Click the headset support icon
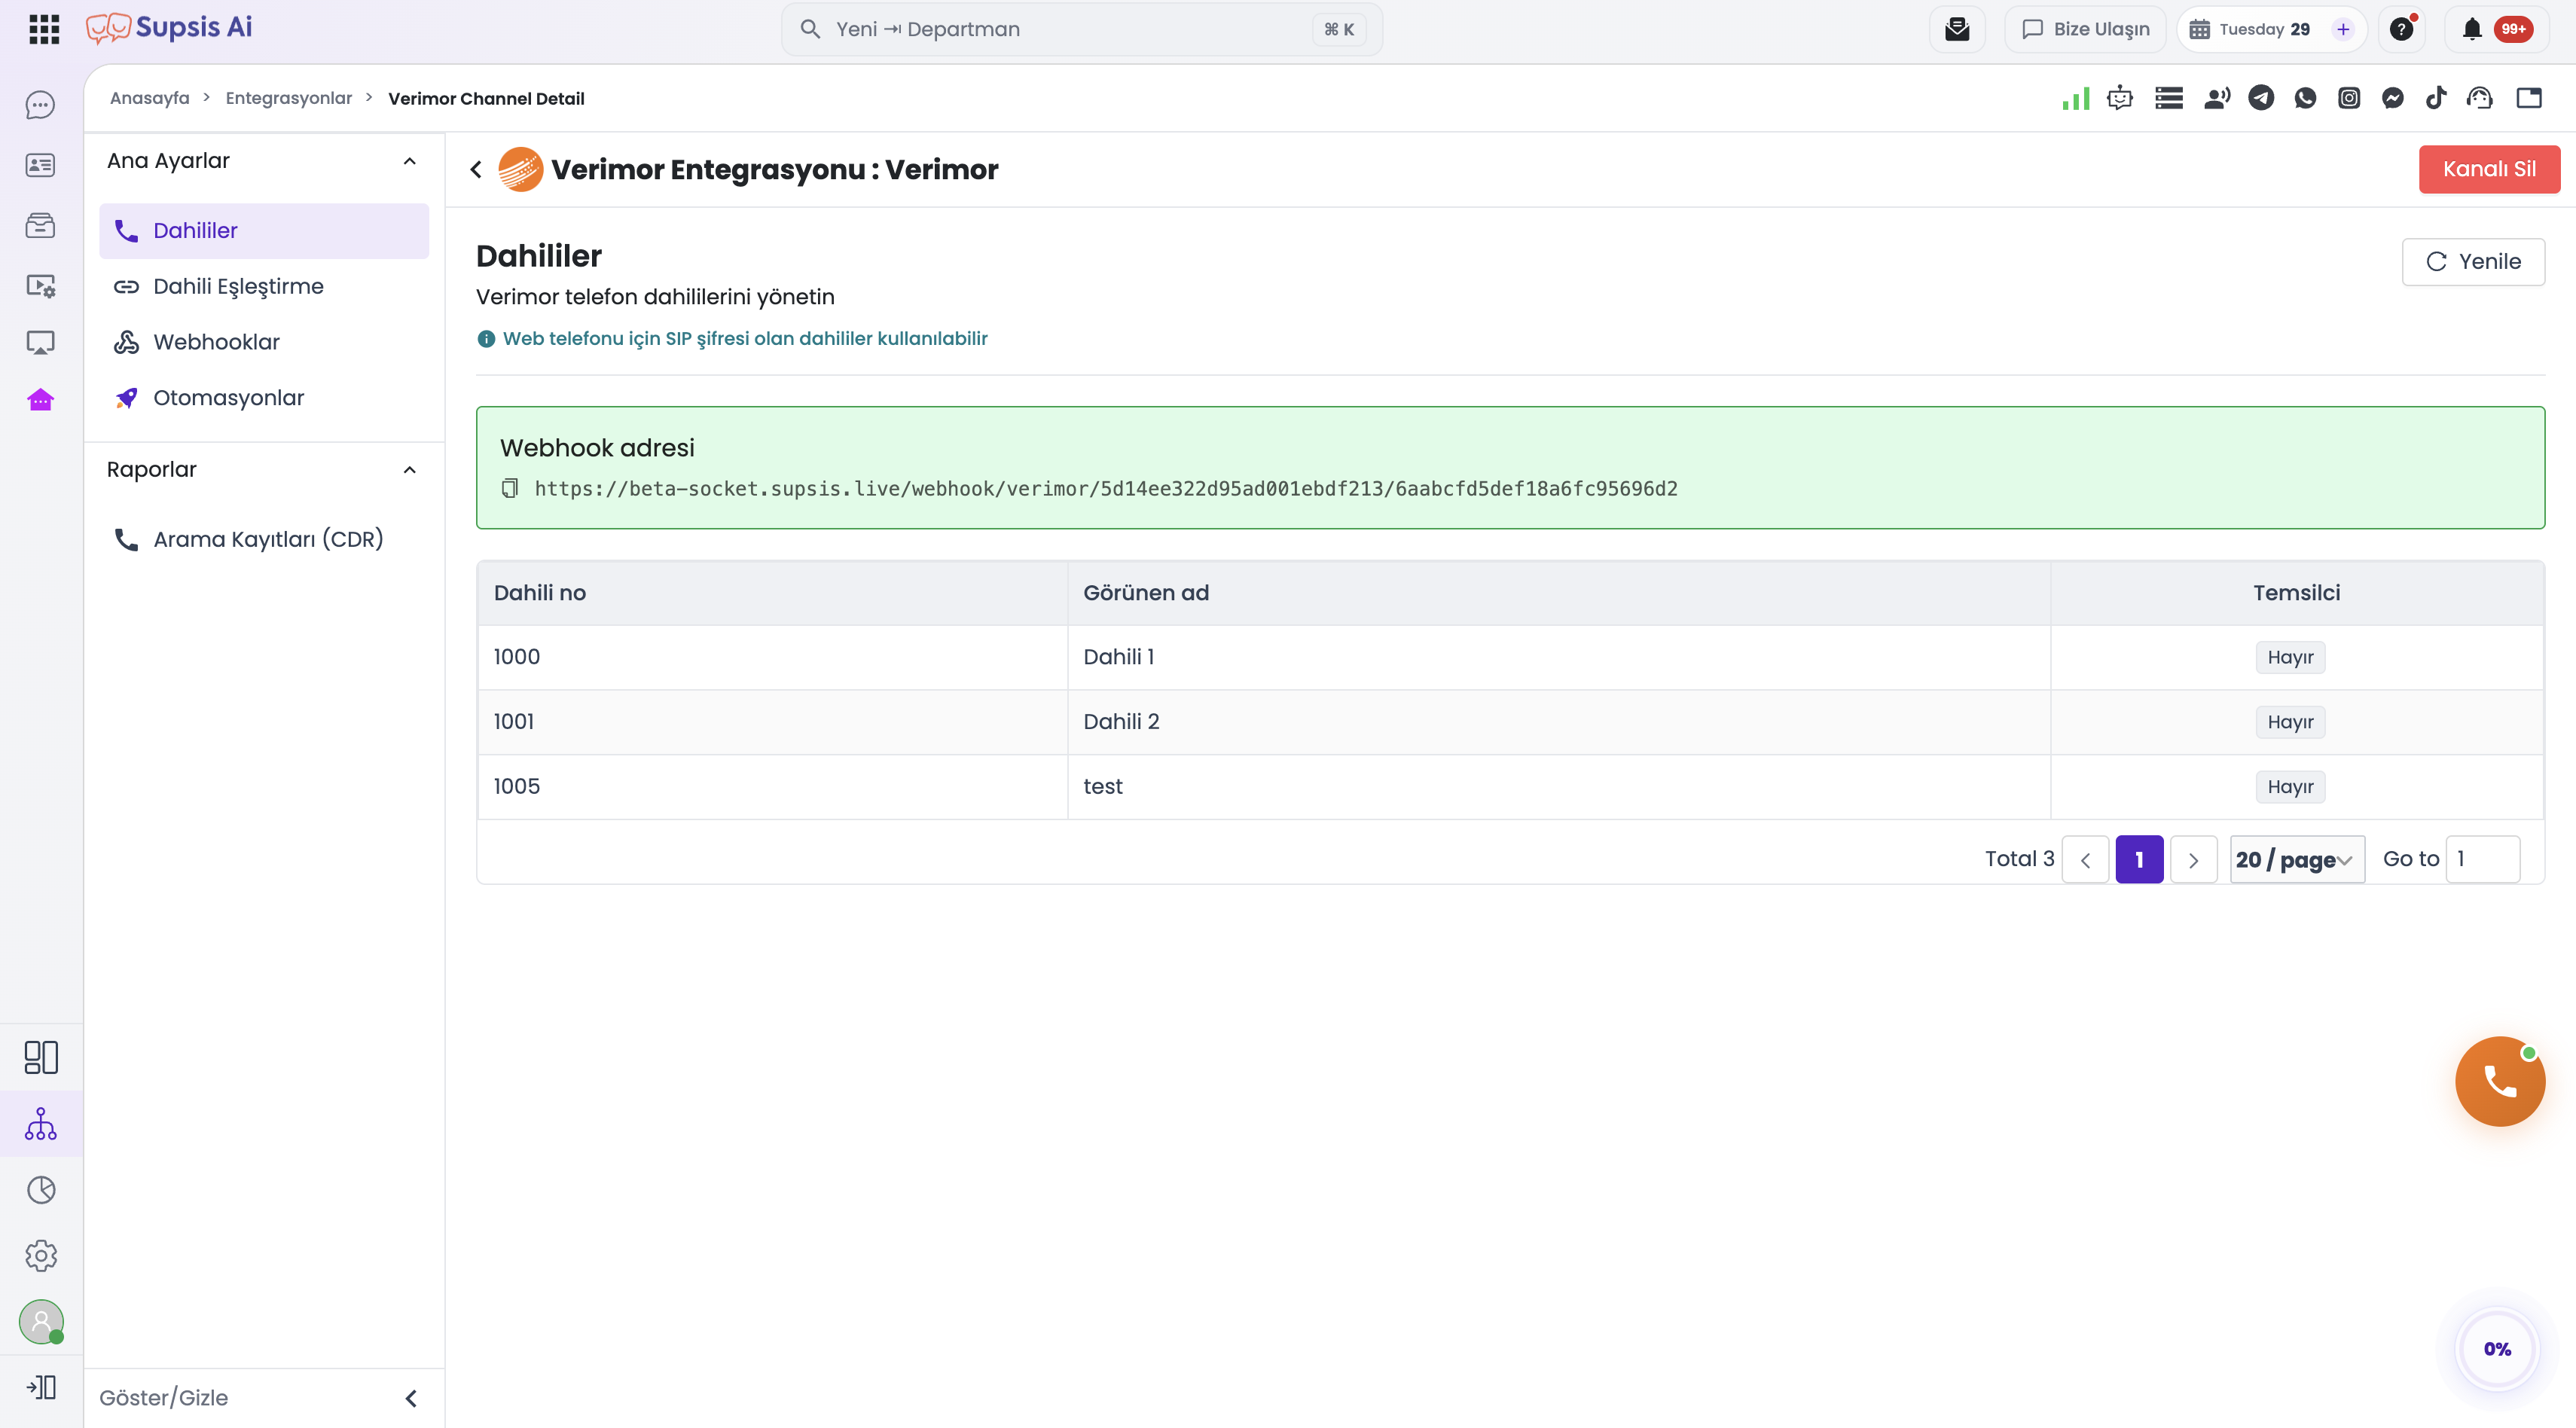Image resolution: width=2576 pixels, height=1428 pixels. pos(2480,98)
